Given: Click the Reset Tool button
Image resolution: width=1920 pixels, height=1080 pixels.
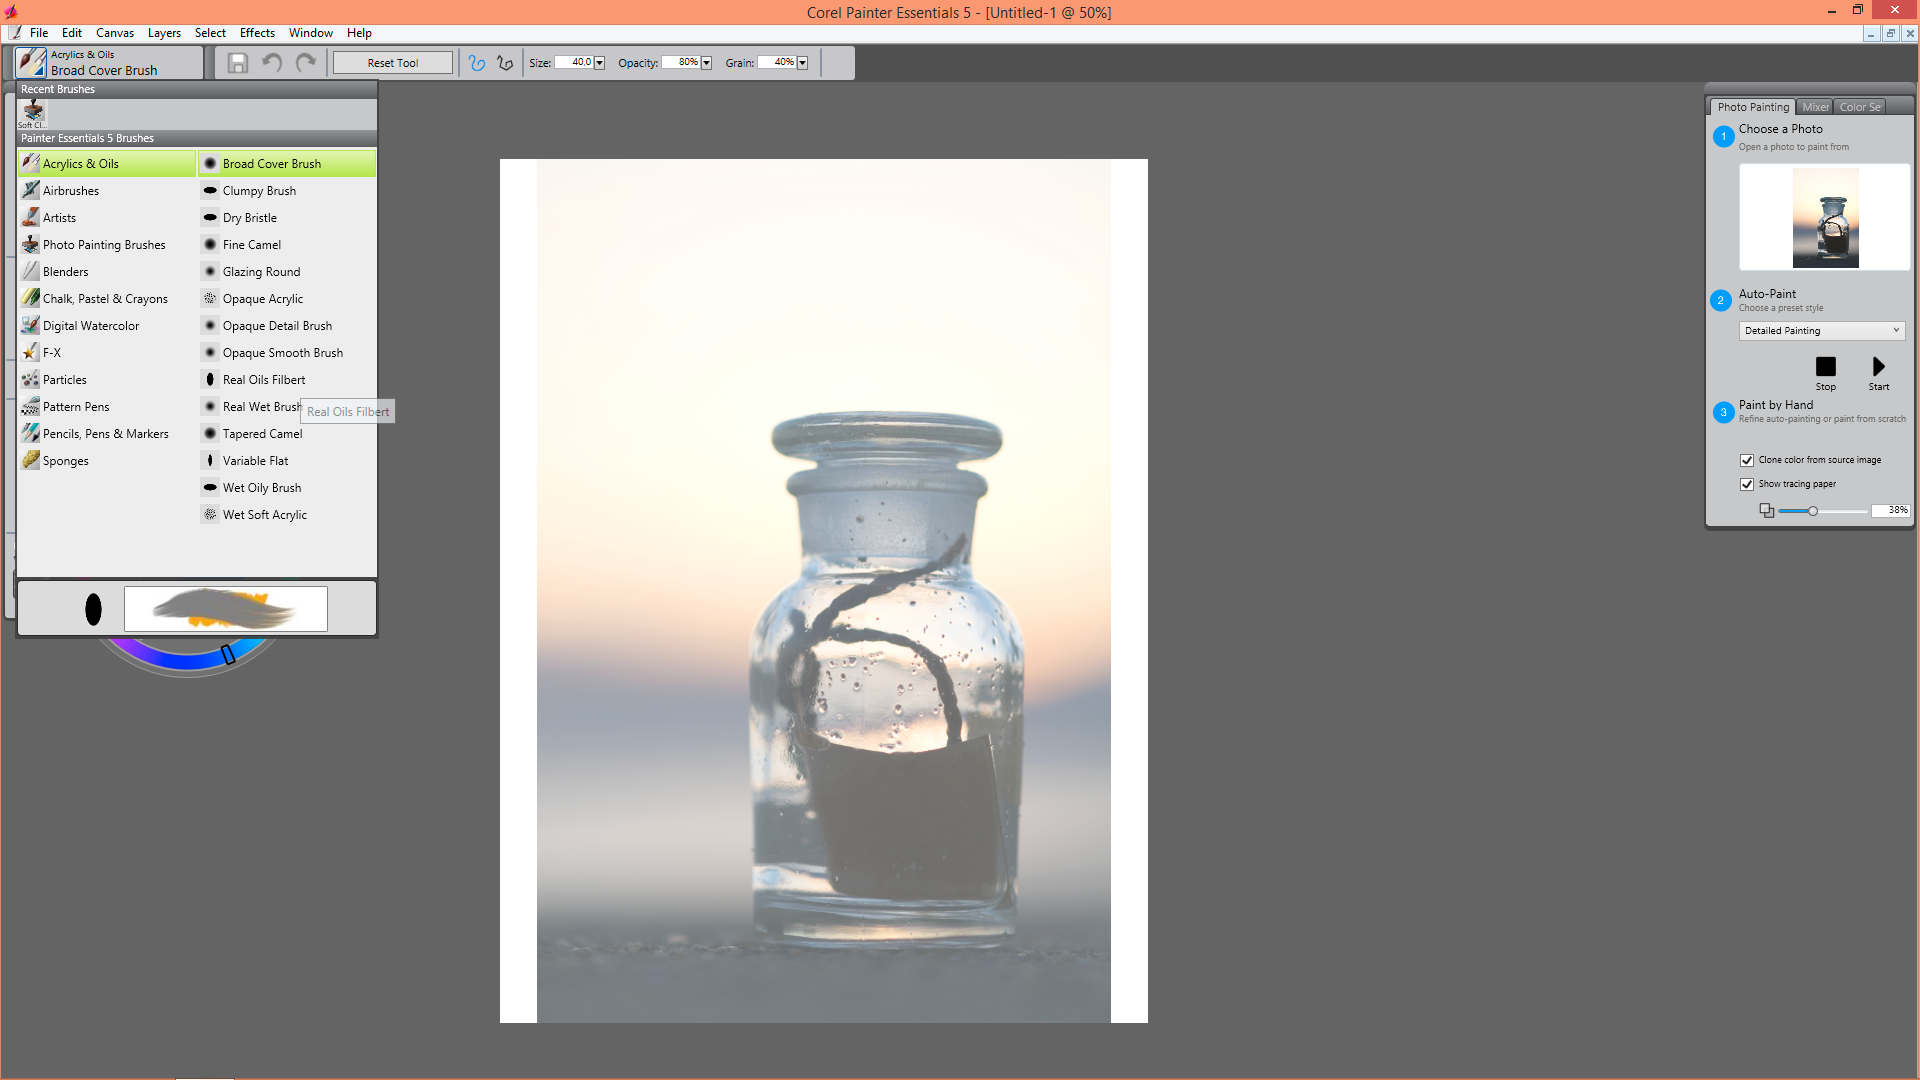Looking at the screenshot, I should tap(392, 63).
